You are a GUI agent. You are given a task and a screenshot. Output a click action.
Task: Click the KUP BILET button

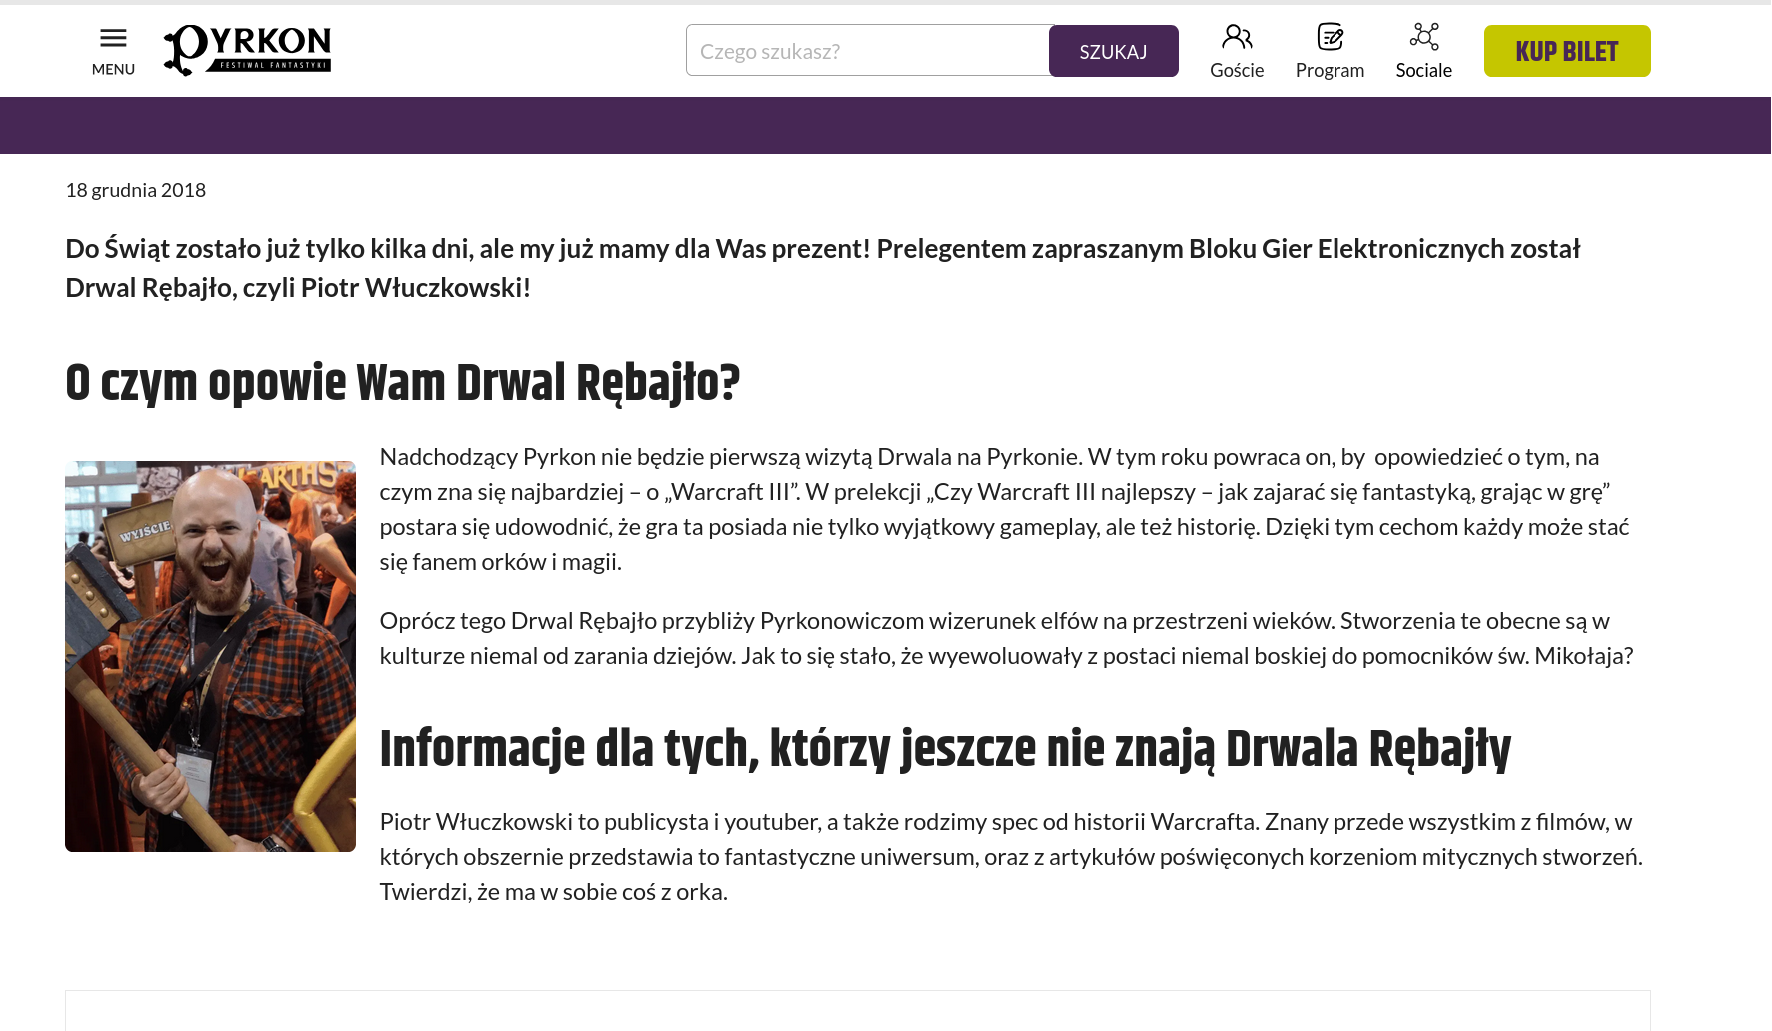click(x=1567, y=51)
